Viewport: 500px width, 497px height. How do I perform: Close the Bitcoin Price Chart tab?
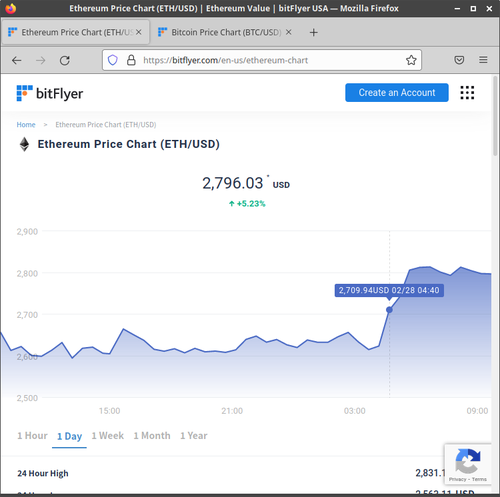289,32
